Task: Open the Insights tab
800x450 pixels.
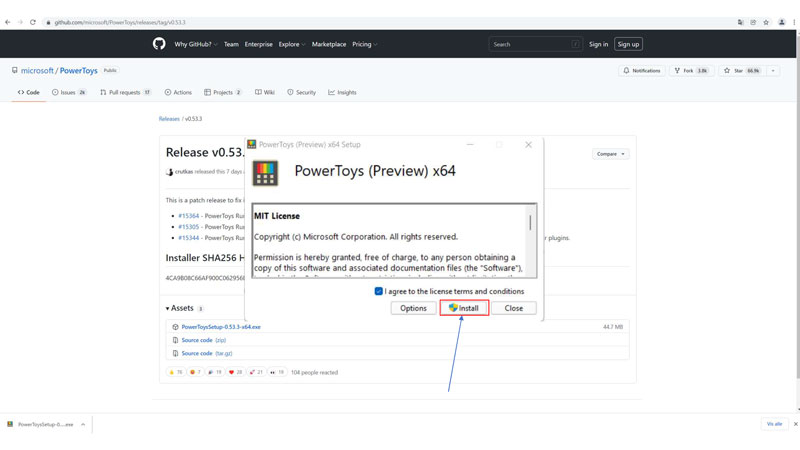Action: coord(342,92)
